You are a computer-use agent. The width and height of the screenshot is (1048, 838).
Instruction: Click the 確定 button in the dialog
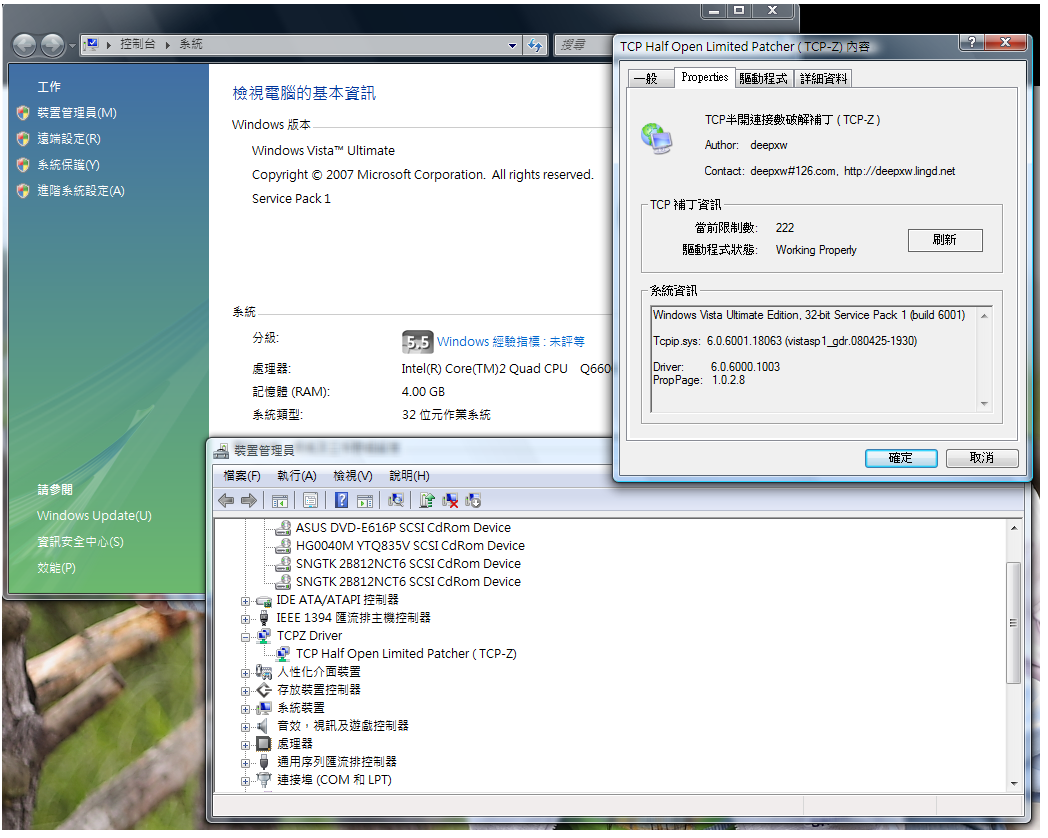[900, 458]
